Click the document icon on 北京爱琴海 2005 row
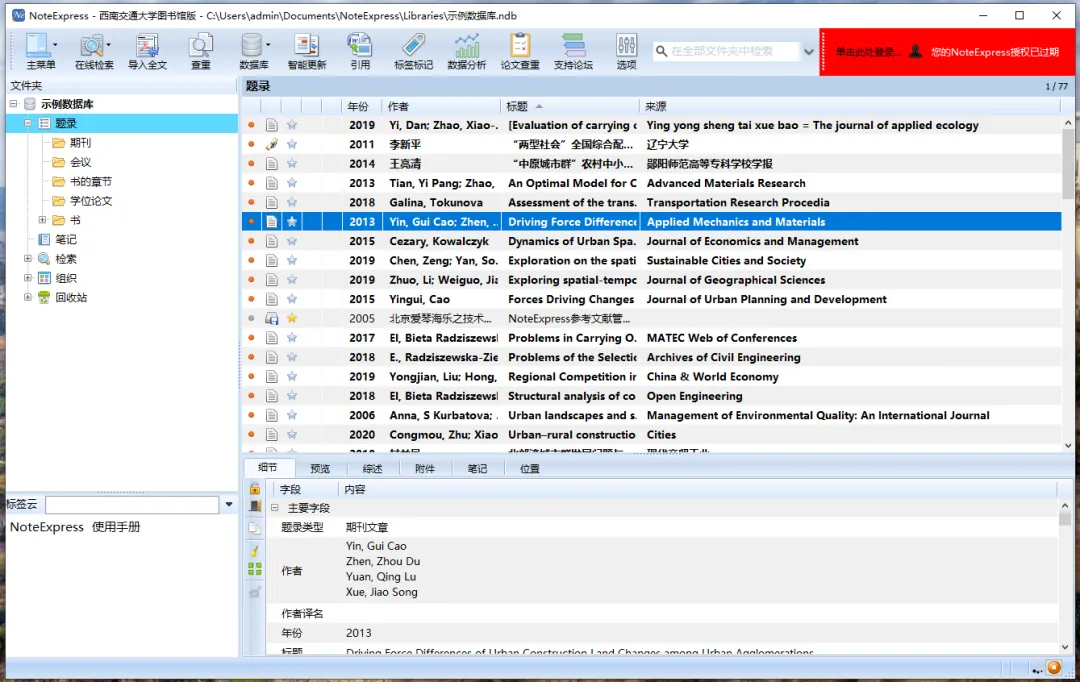This screenshot has height=682, width=1080. [272, 318]
